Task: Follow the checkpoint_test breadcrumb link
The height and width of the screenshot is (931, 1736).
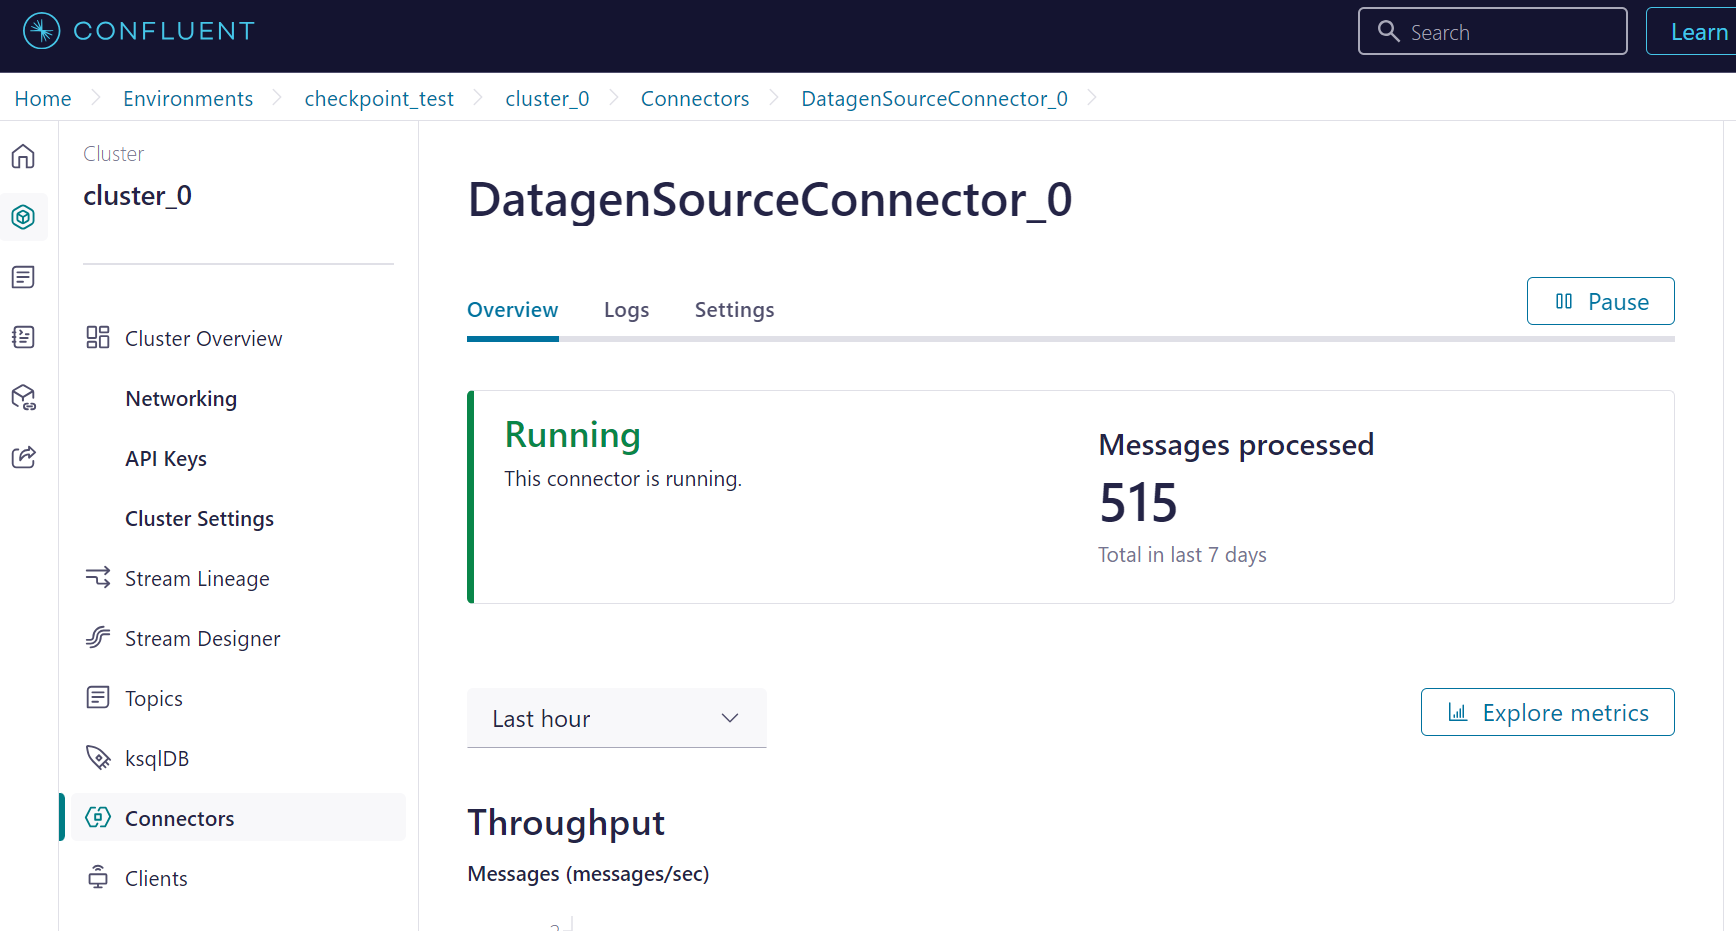Action: (x=379, y=98)
